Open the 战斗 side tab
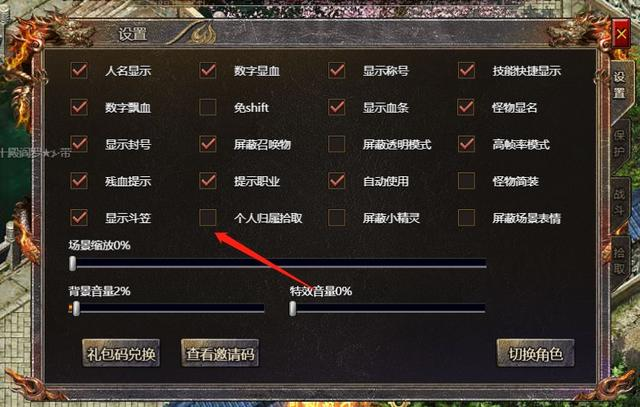Image resolution: width=640 pixels, height=407 pixels. [620, 201]
